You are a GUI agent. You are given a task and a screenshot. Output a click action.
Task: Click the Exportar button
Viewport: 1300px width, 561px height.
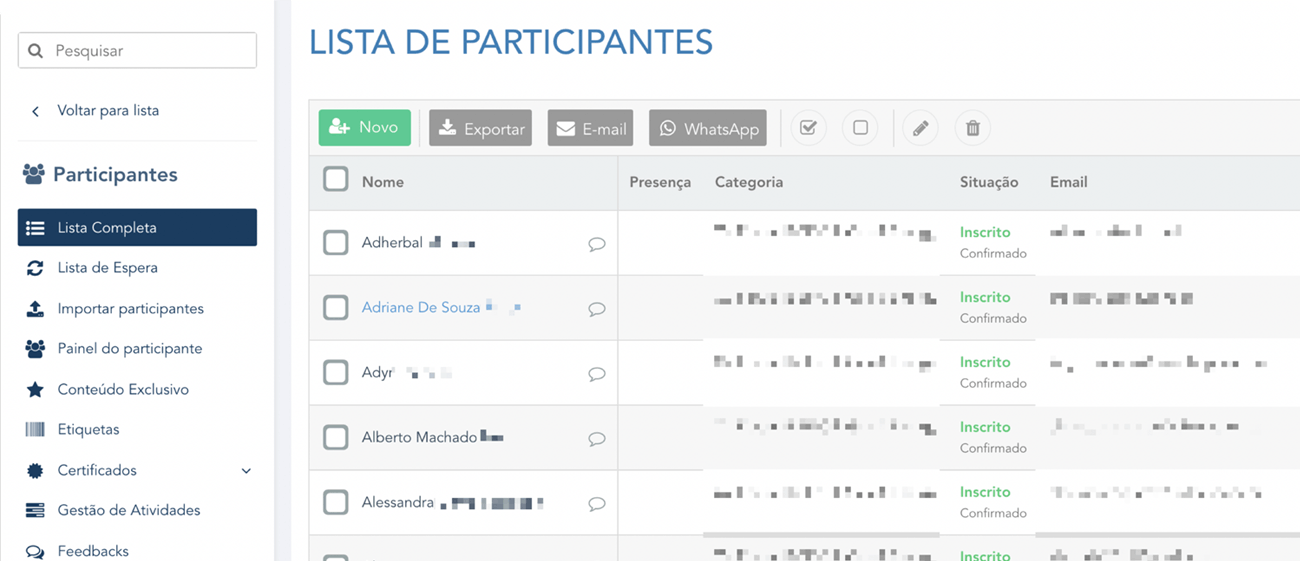point(480,128)
